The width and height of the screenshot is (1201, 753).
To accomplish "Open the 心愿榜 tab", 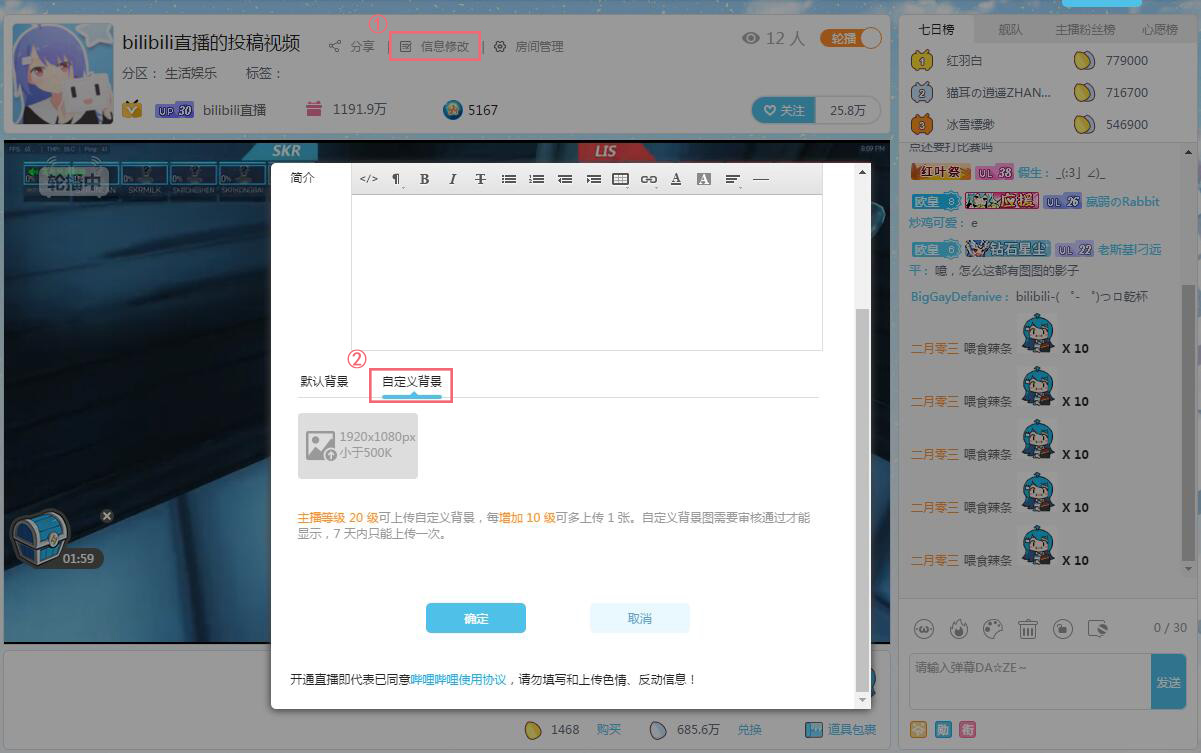I will pos(1160,29).
